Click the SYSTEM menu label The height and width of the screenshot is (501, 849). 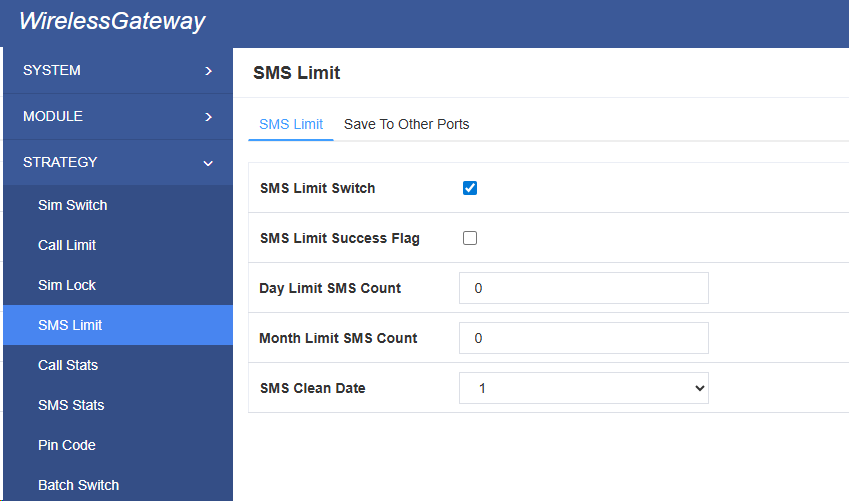tap(52, 71)
